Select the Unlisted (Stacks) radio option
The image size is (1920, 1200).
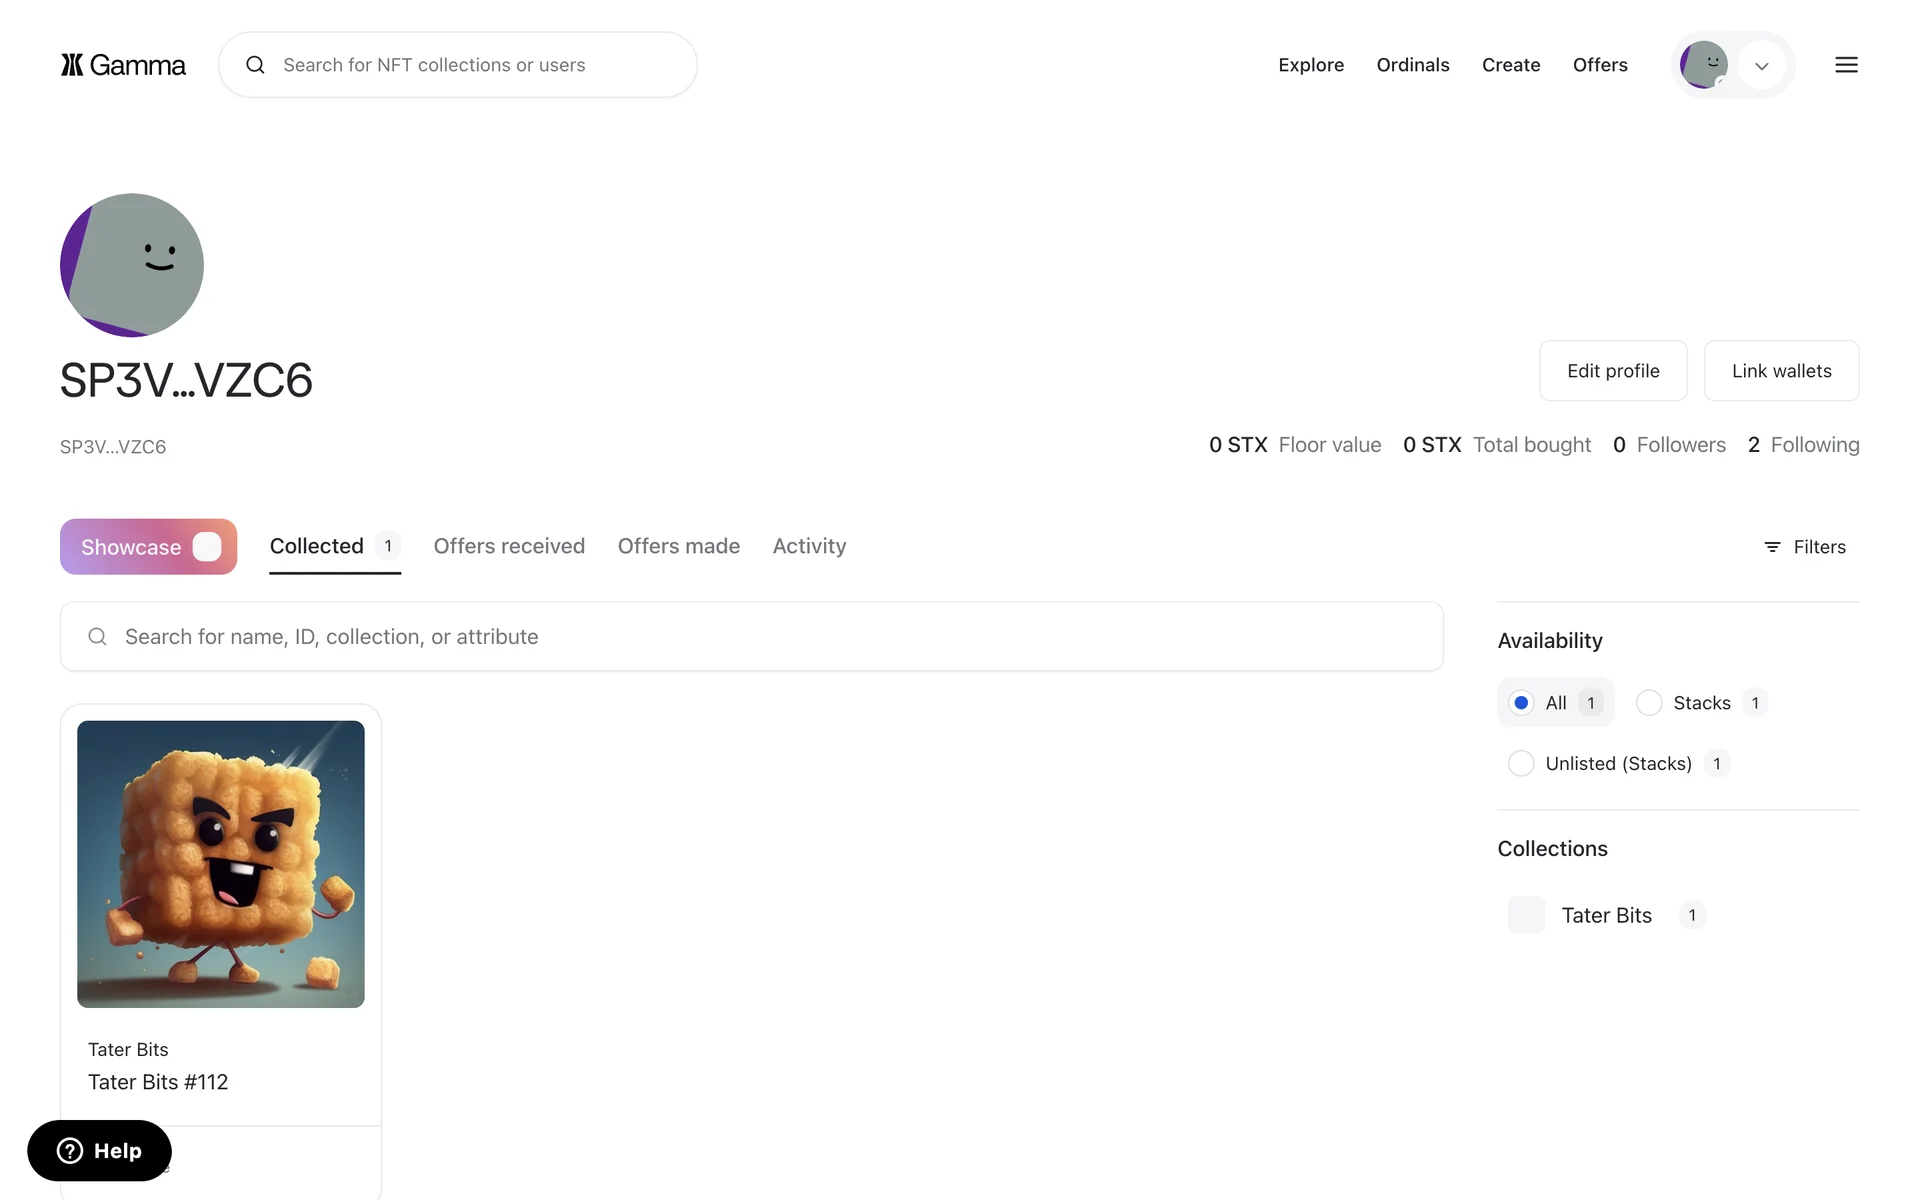click(x=1521, y=764)
